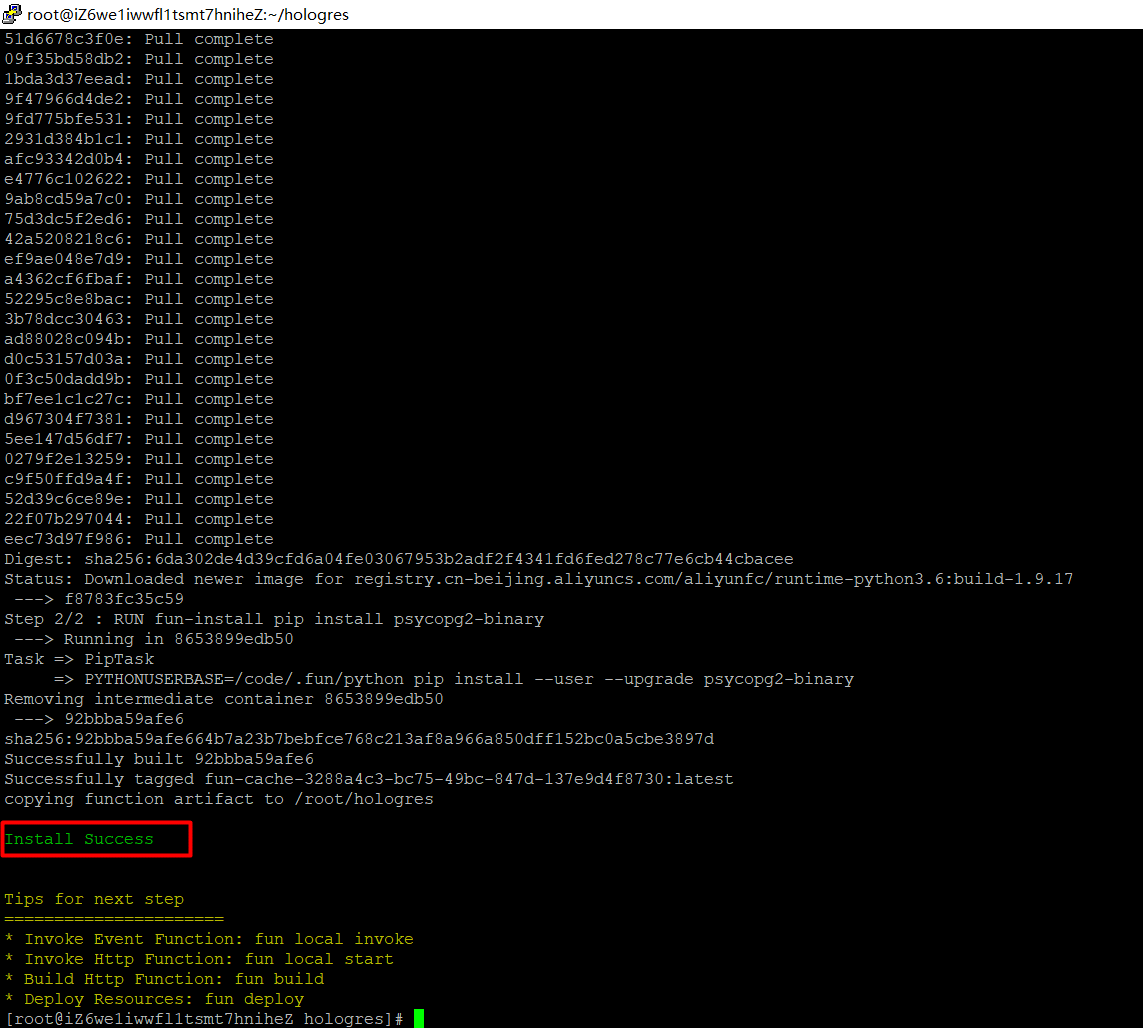This screenshot has height=1028, width=1143.
Task: Click the 'sha256:92bbba59afe664b7...' line
Action: point(359,739)
